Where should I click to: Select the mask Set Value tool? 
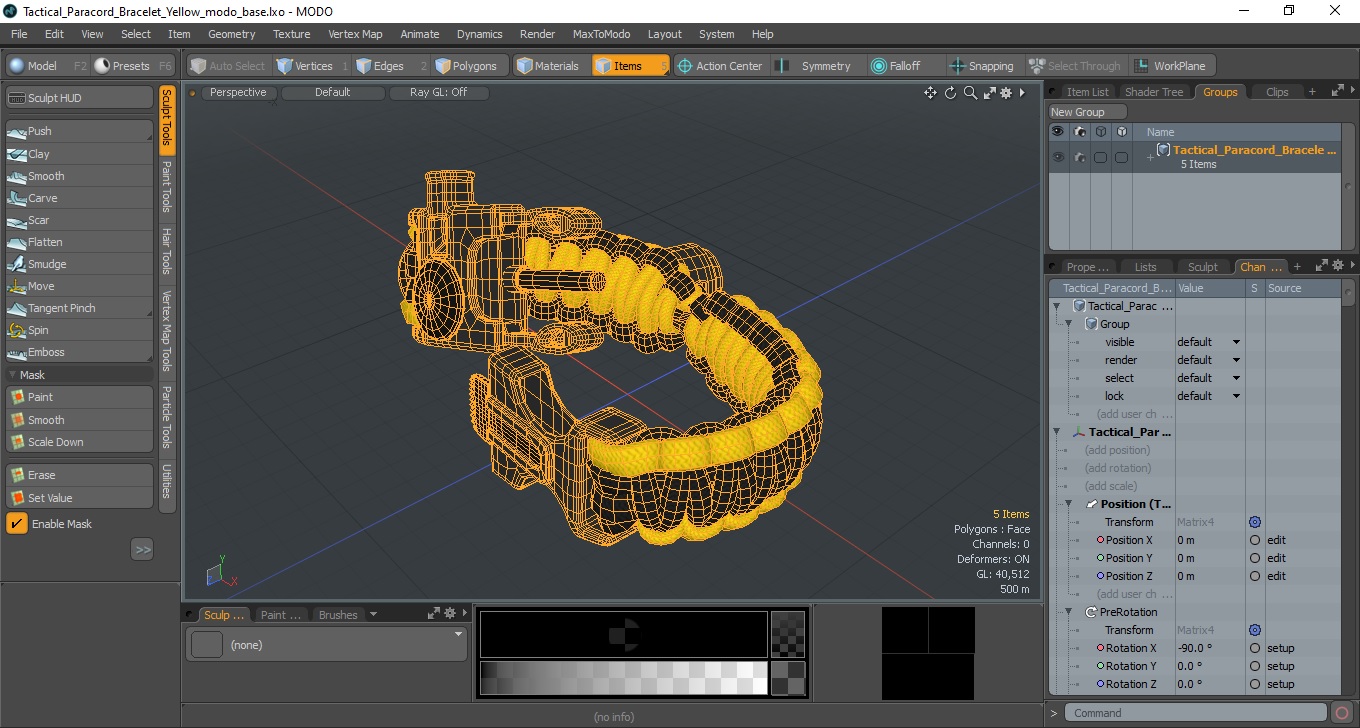pos(79,498)
